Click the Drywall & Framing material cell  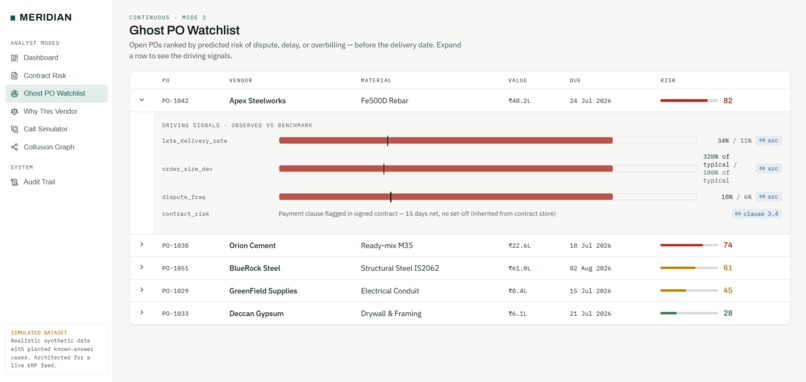391,313
